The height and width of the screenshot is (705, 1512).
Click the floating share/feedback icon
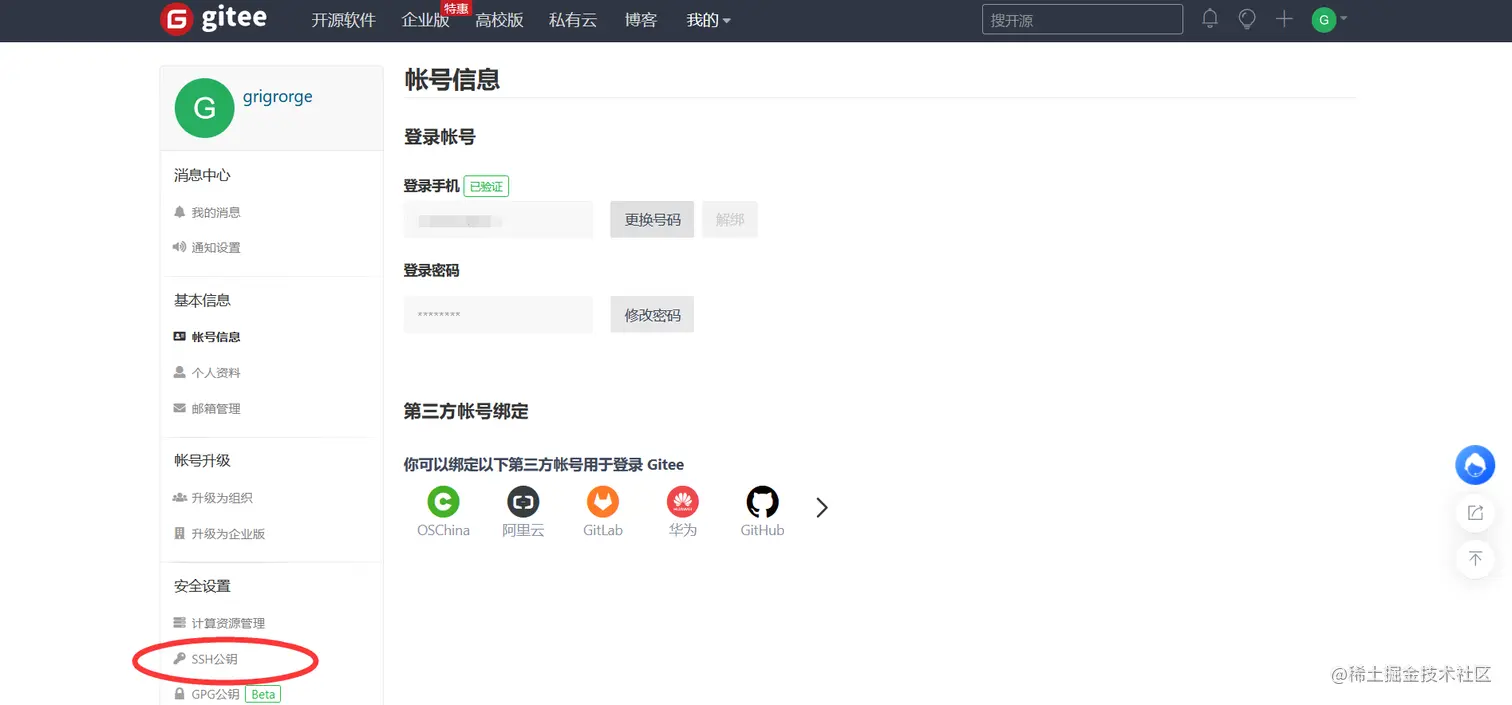[1475, 512]
